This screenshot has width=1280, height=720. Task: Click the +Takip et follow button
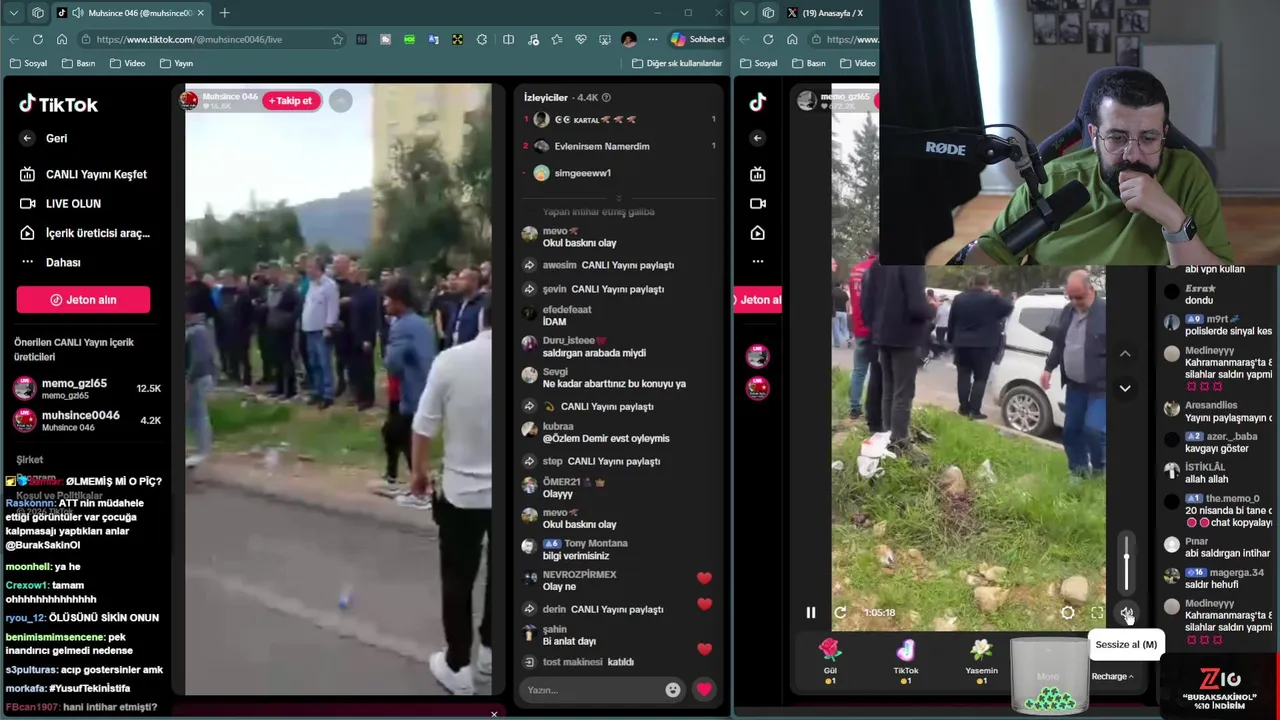[290, 101]
